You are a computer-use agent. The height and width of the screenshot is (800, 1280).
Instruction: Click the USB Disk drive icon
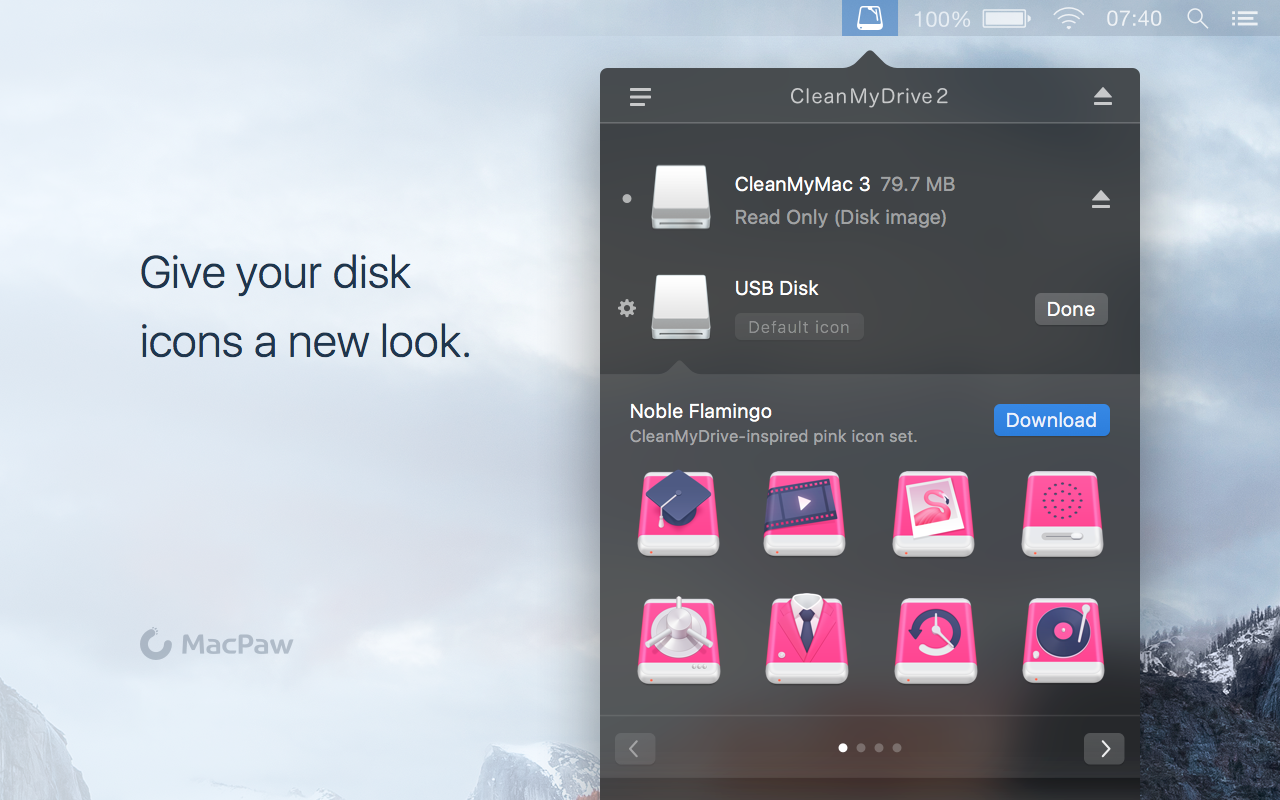click(x=681, y=307)
